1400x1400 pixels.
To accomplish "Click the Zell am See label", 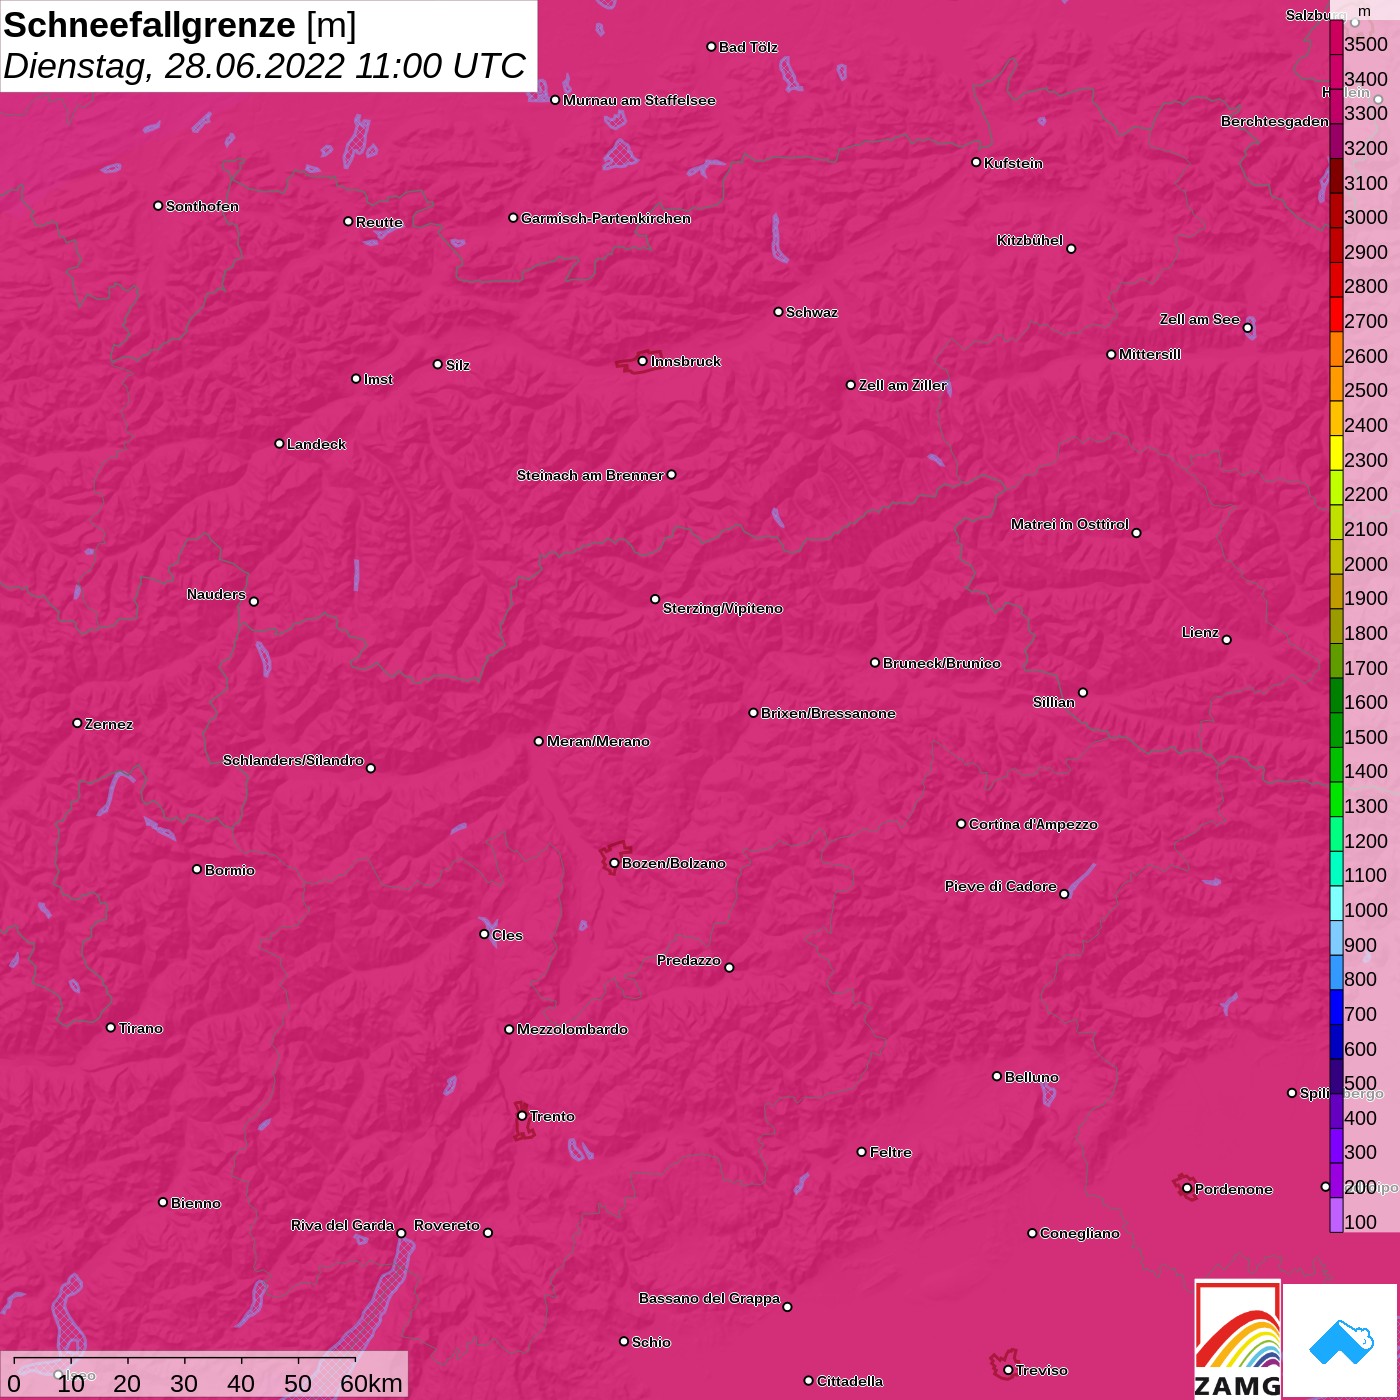I will [1200, 319].
